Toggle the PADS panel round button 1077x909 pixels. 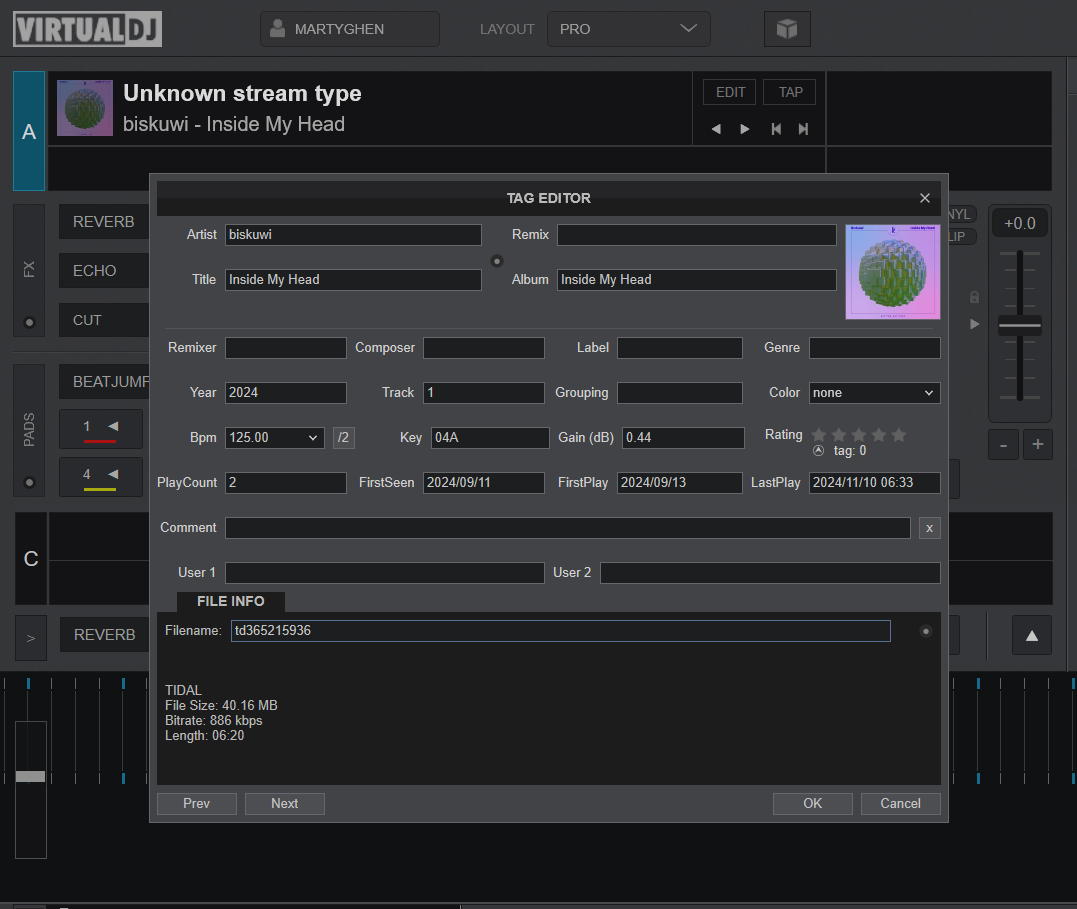point(29,482)
